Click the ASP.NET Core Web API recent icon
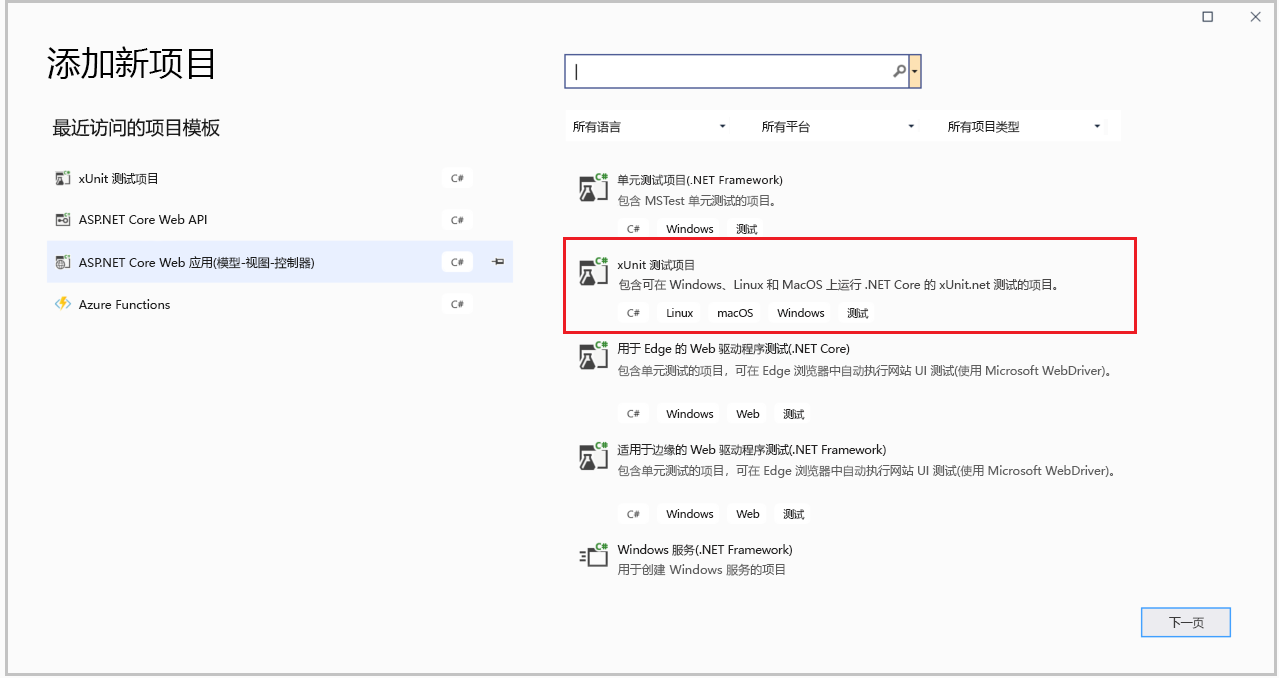This screenshot has width=1279, height=678. 63,220
